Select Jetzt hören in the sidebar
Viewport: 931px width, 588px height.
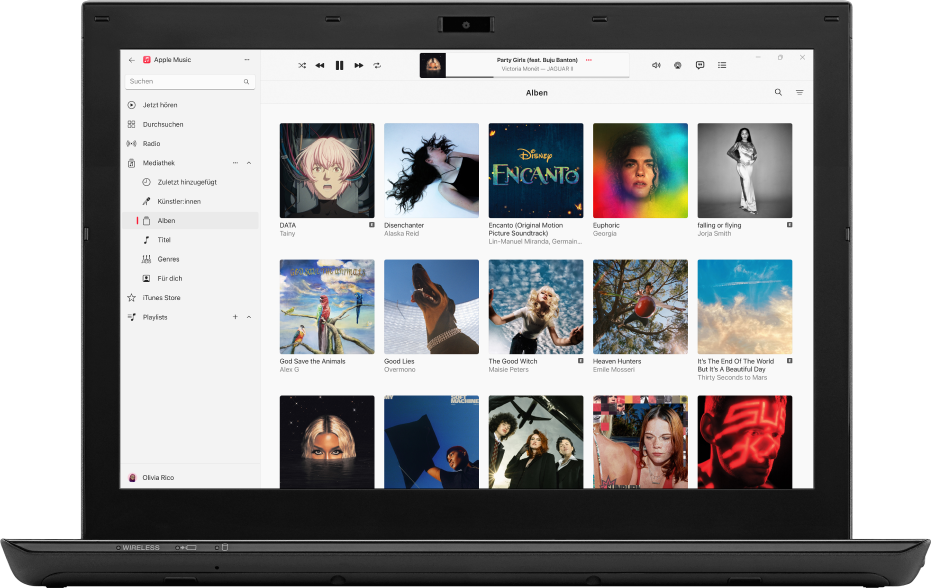coord(160,104)
